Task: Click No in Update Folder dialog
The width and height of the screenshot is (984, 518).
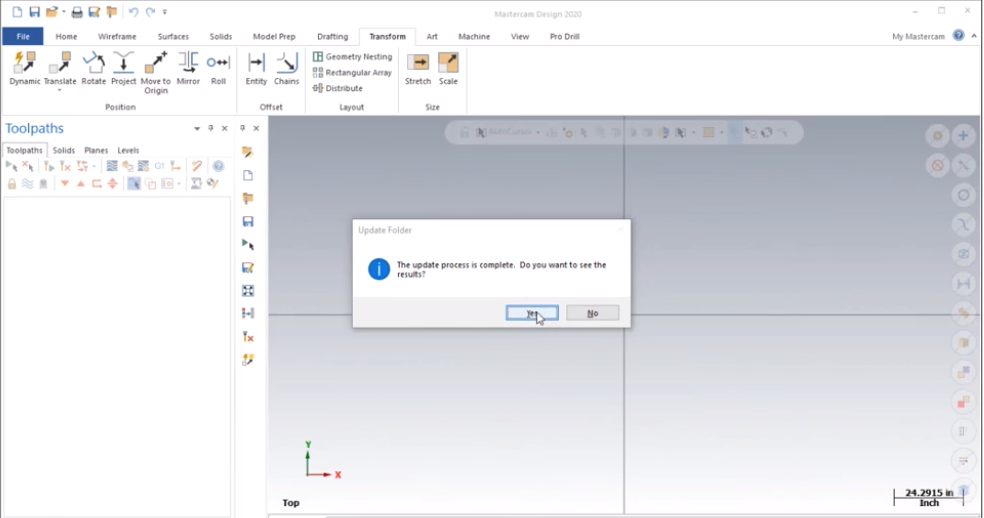Action: [x=592, y=313]
